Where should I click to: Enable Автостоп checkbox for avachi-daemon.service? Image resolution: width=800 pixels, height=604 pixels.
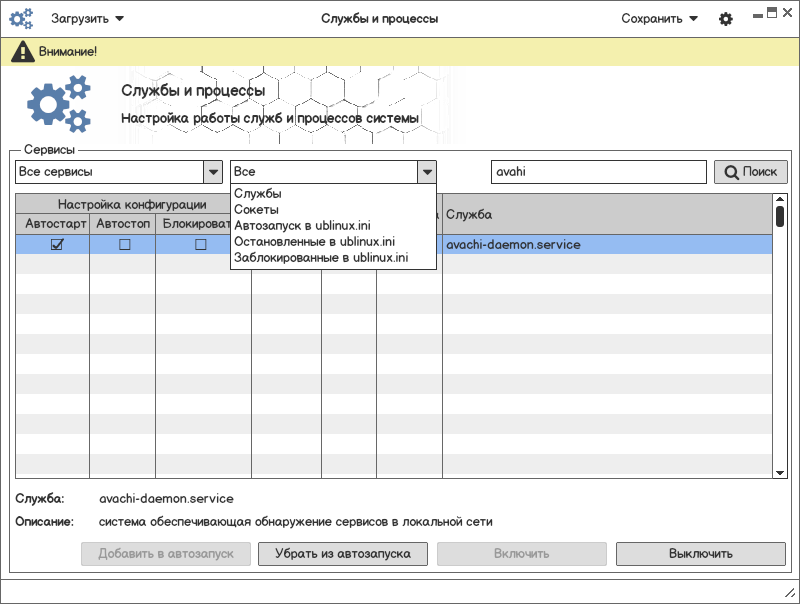tap(125, 244)
